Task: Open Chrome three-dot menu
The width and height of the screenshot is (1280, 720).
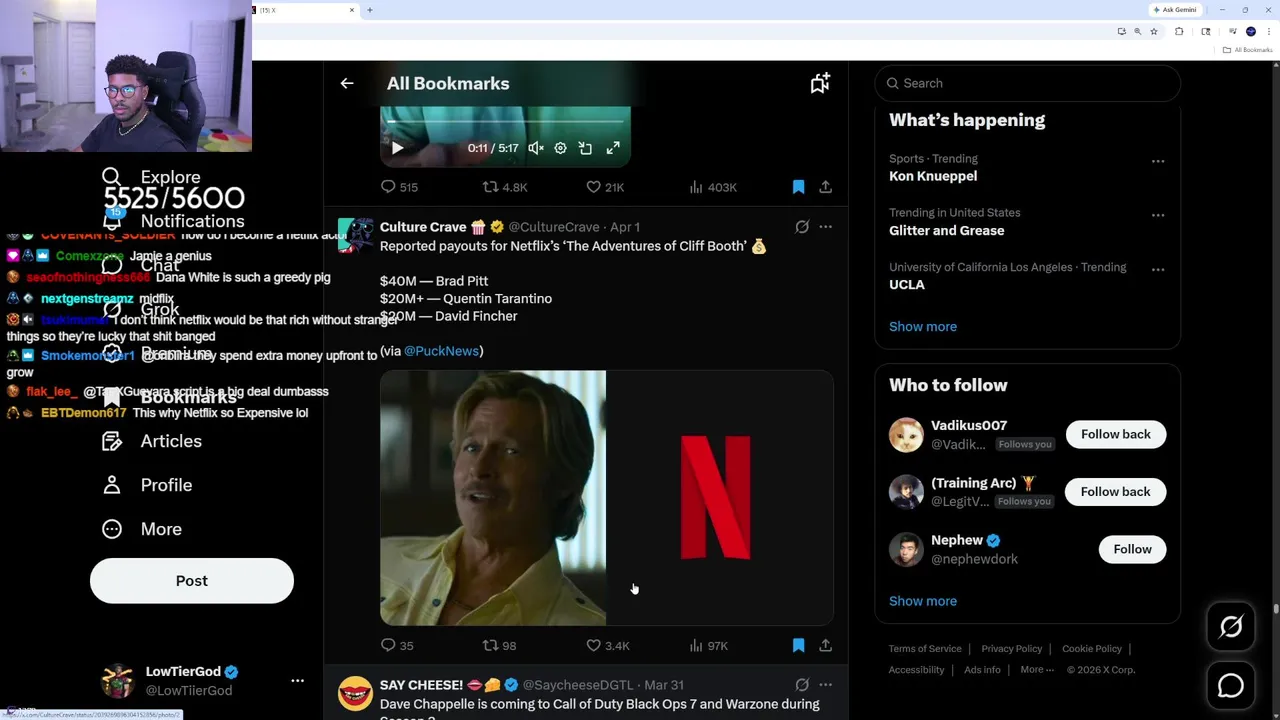Action: point(1268,32)
